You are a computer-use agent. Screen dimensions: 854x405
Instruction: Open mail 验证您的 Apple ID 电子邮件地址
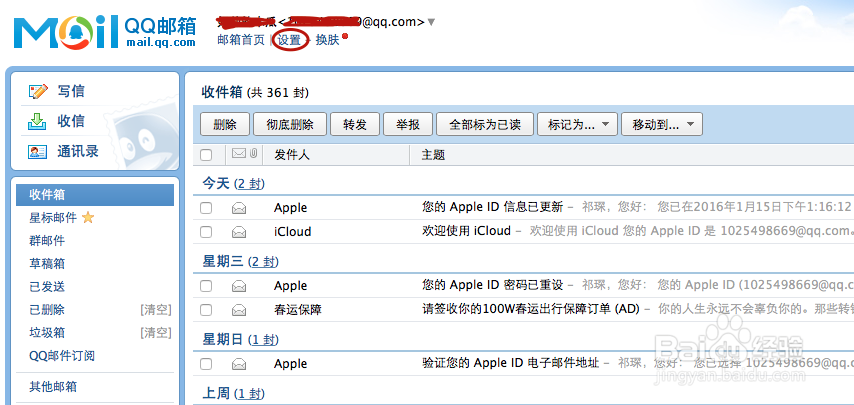click(511, 363)
